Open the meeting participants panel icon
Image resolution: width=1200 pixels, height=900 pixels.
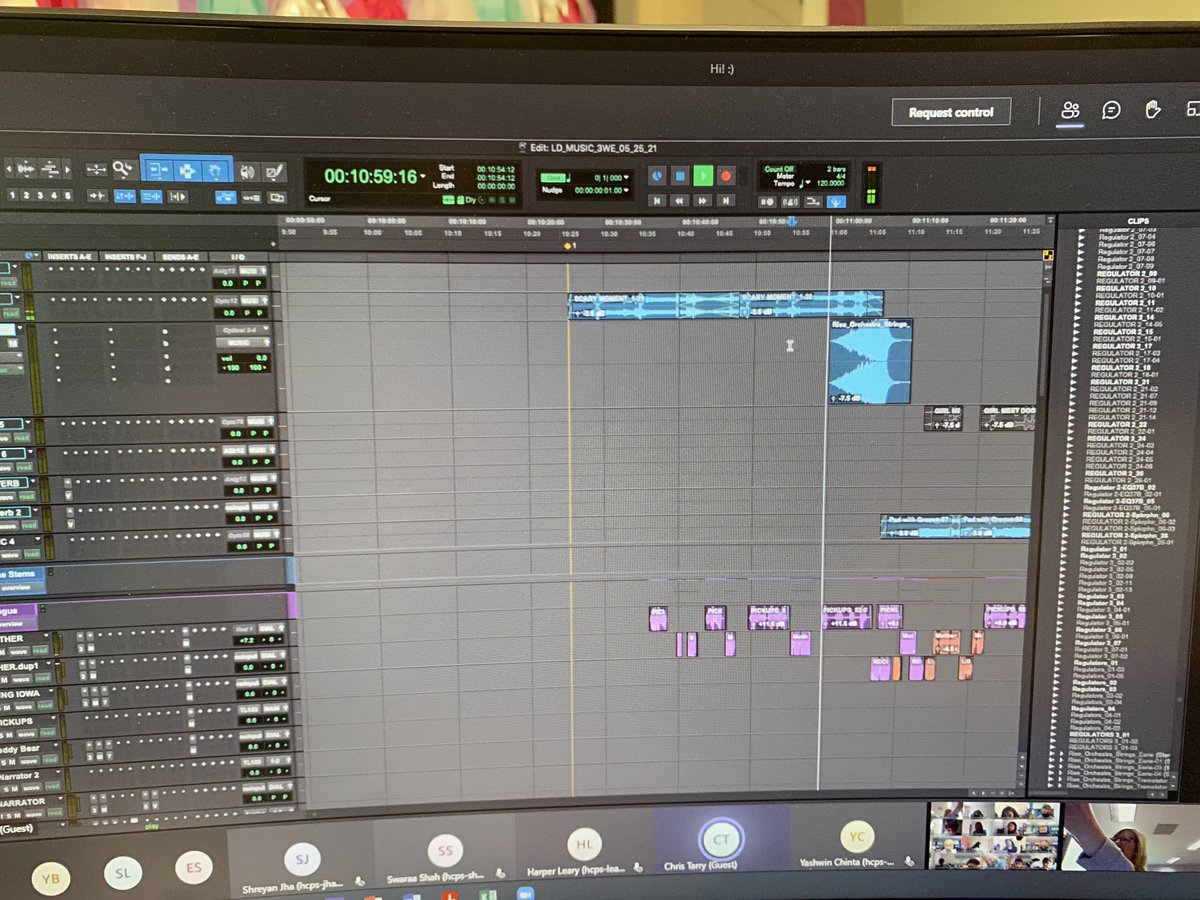[x=1070, y=111]
